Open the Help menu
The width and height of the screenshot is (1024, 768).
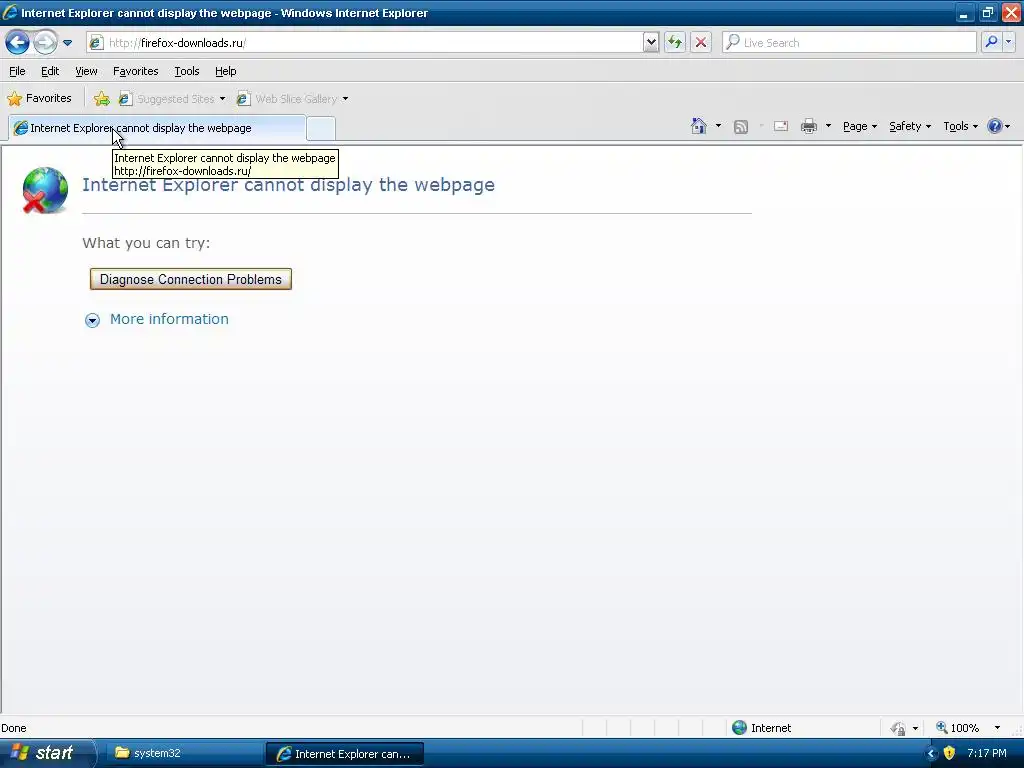[225, 71]
